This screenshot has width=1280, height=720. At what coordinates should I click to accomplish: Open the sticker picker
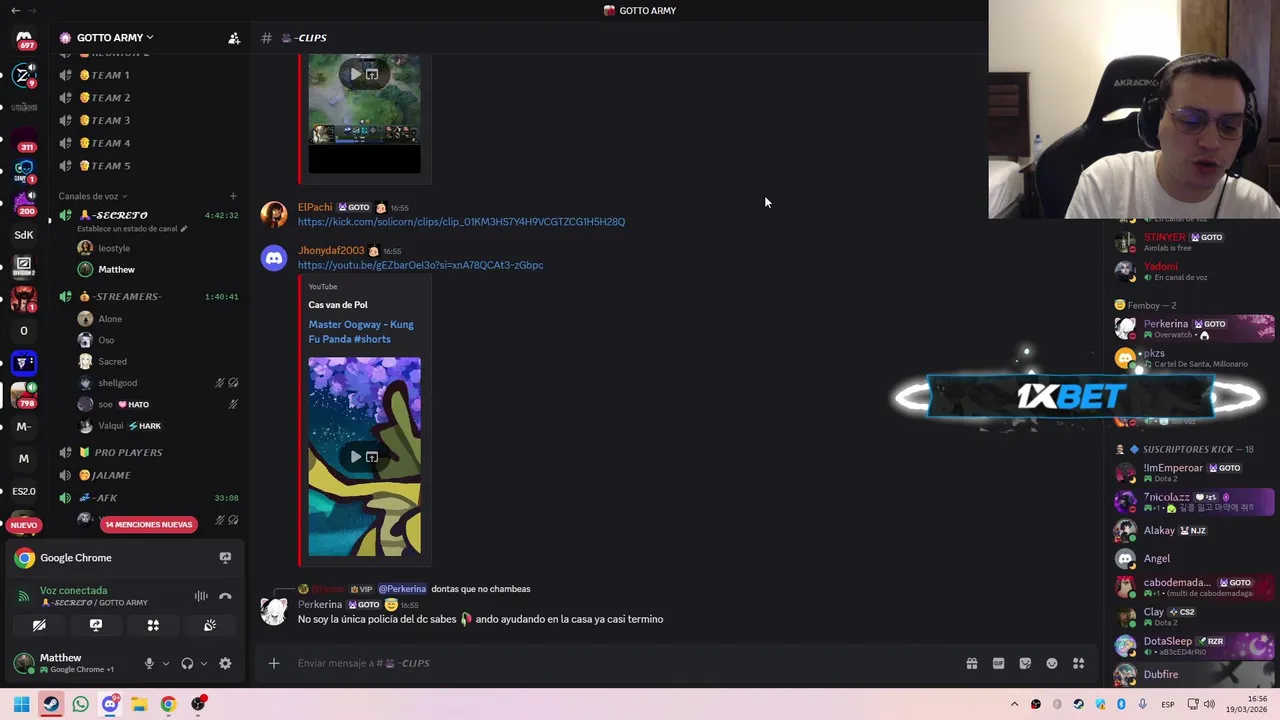(x=1025, y=663)
